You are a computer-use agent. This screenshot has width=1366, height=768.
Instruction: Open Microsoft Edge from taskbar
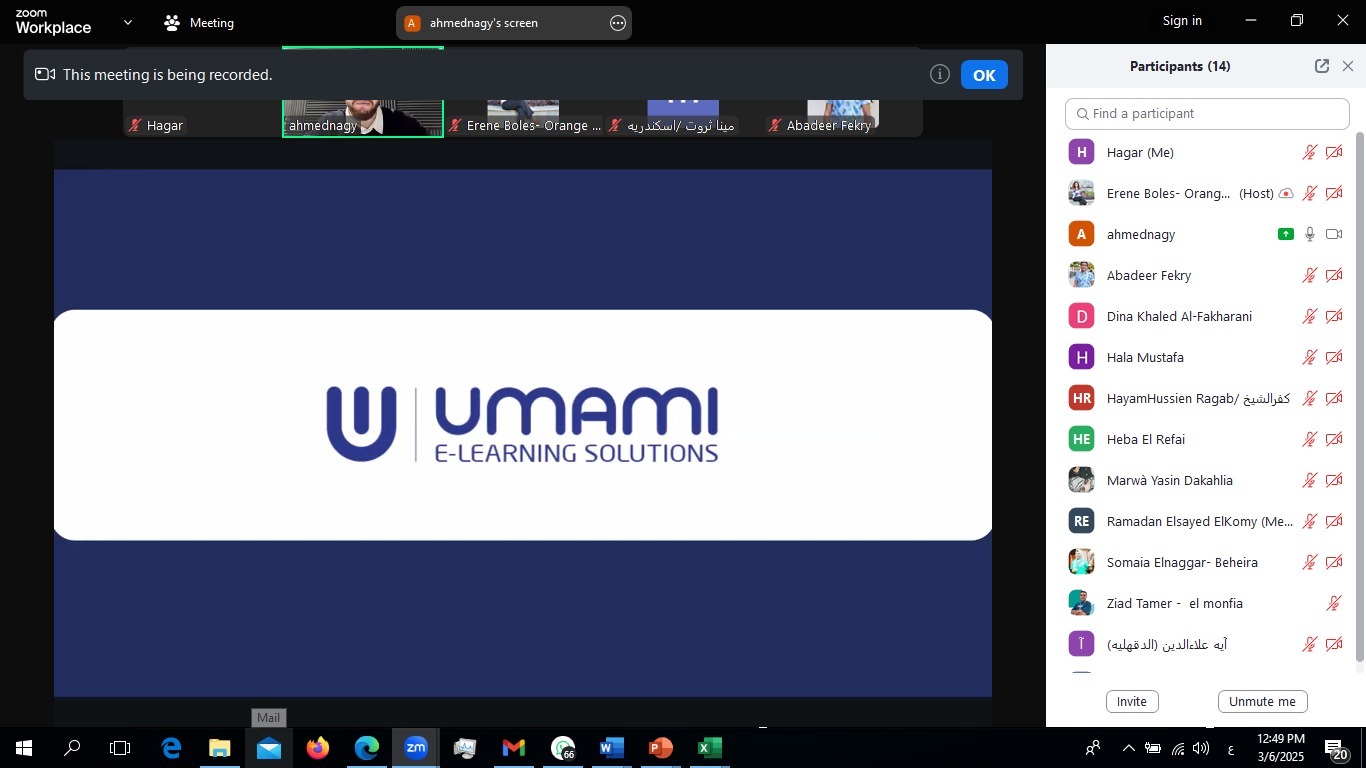367,748
